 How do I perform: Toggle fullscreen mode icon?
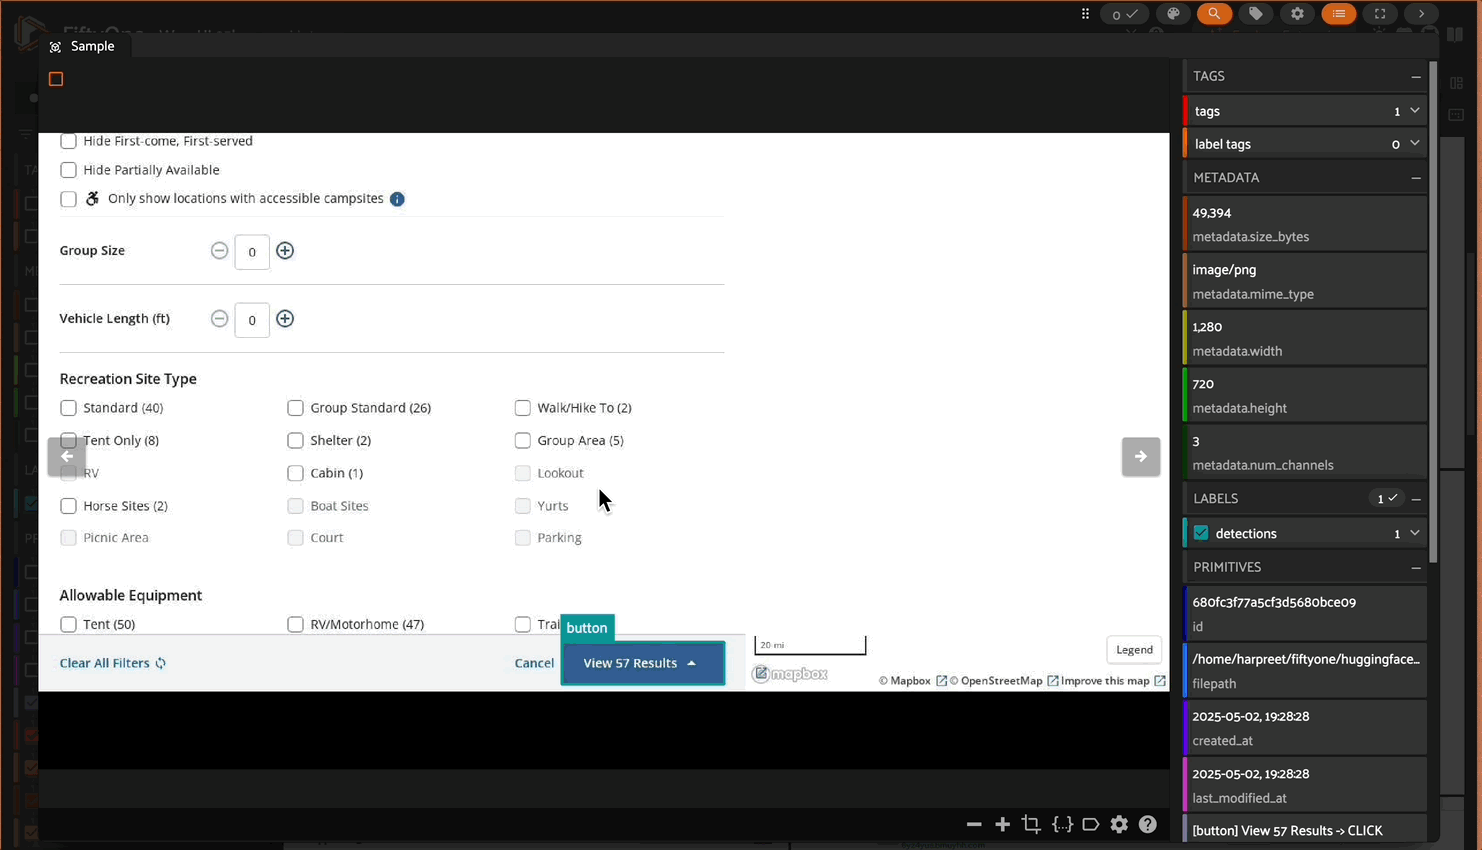[x=1380, y=14]
